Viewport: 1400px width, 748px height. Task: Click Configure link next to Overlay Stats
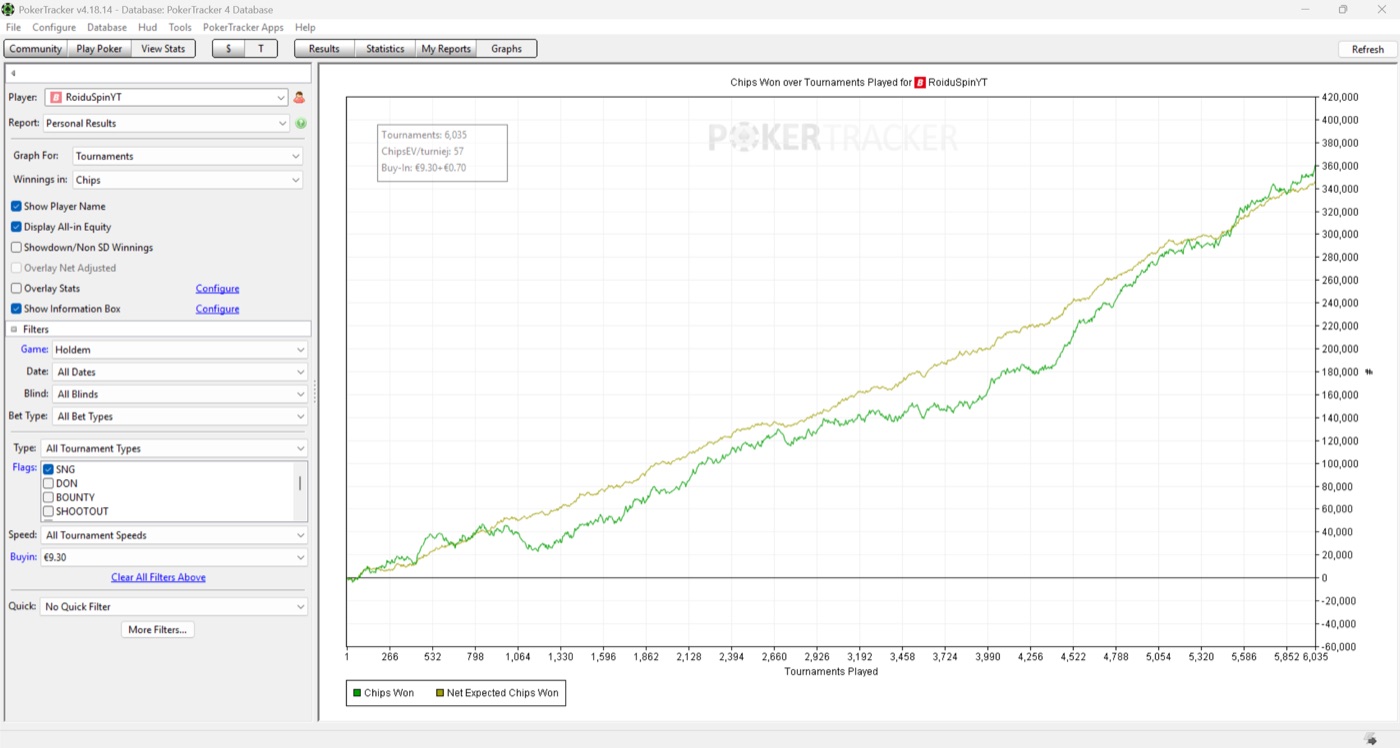click(217, 289)
